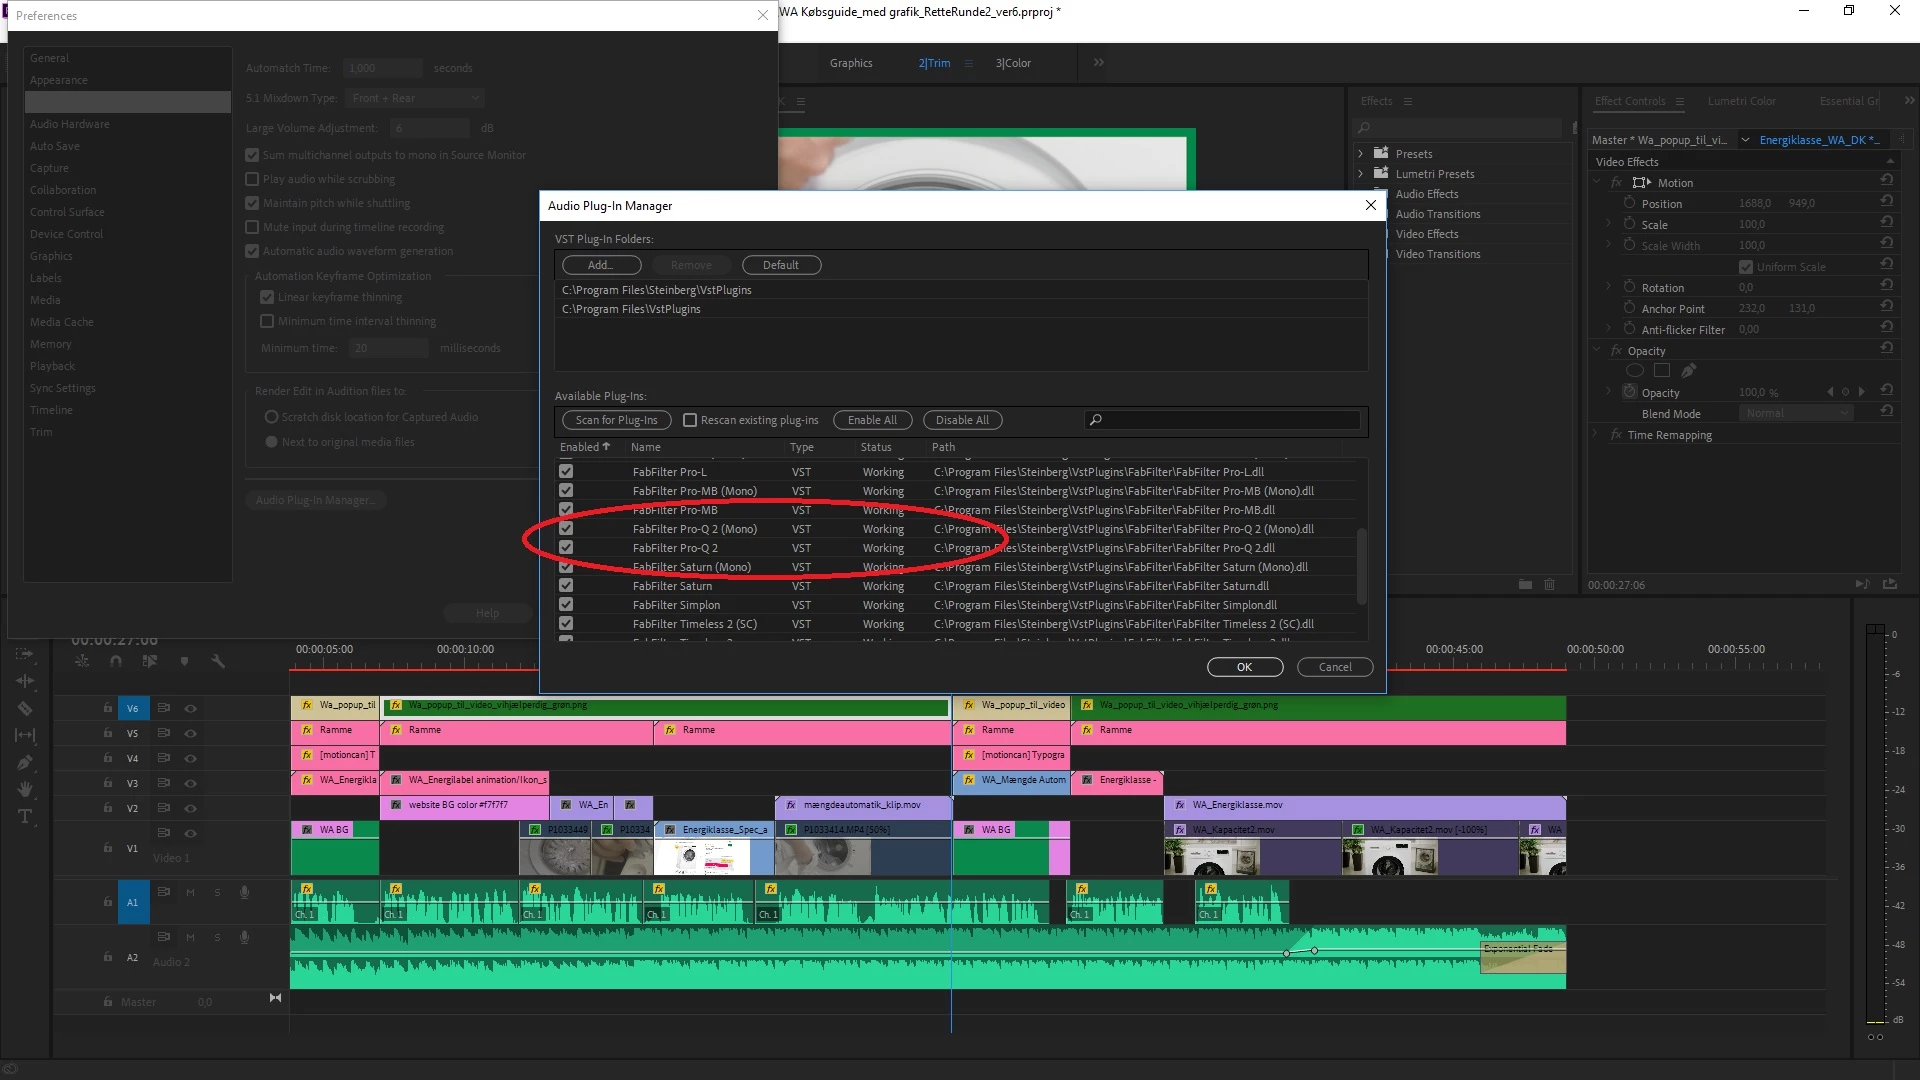Click the A1 voice-over record microphone
The width and height of the screenshot is (1920, 1080).
coord(244,892)
